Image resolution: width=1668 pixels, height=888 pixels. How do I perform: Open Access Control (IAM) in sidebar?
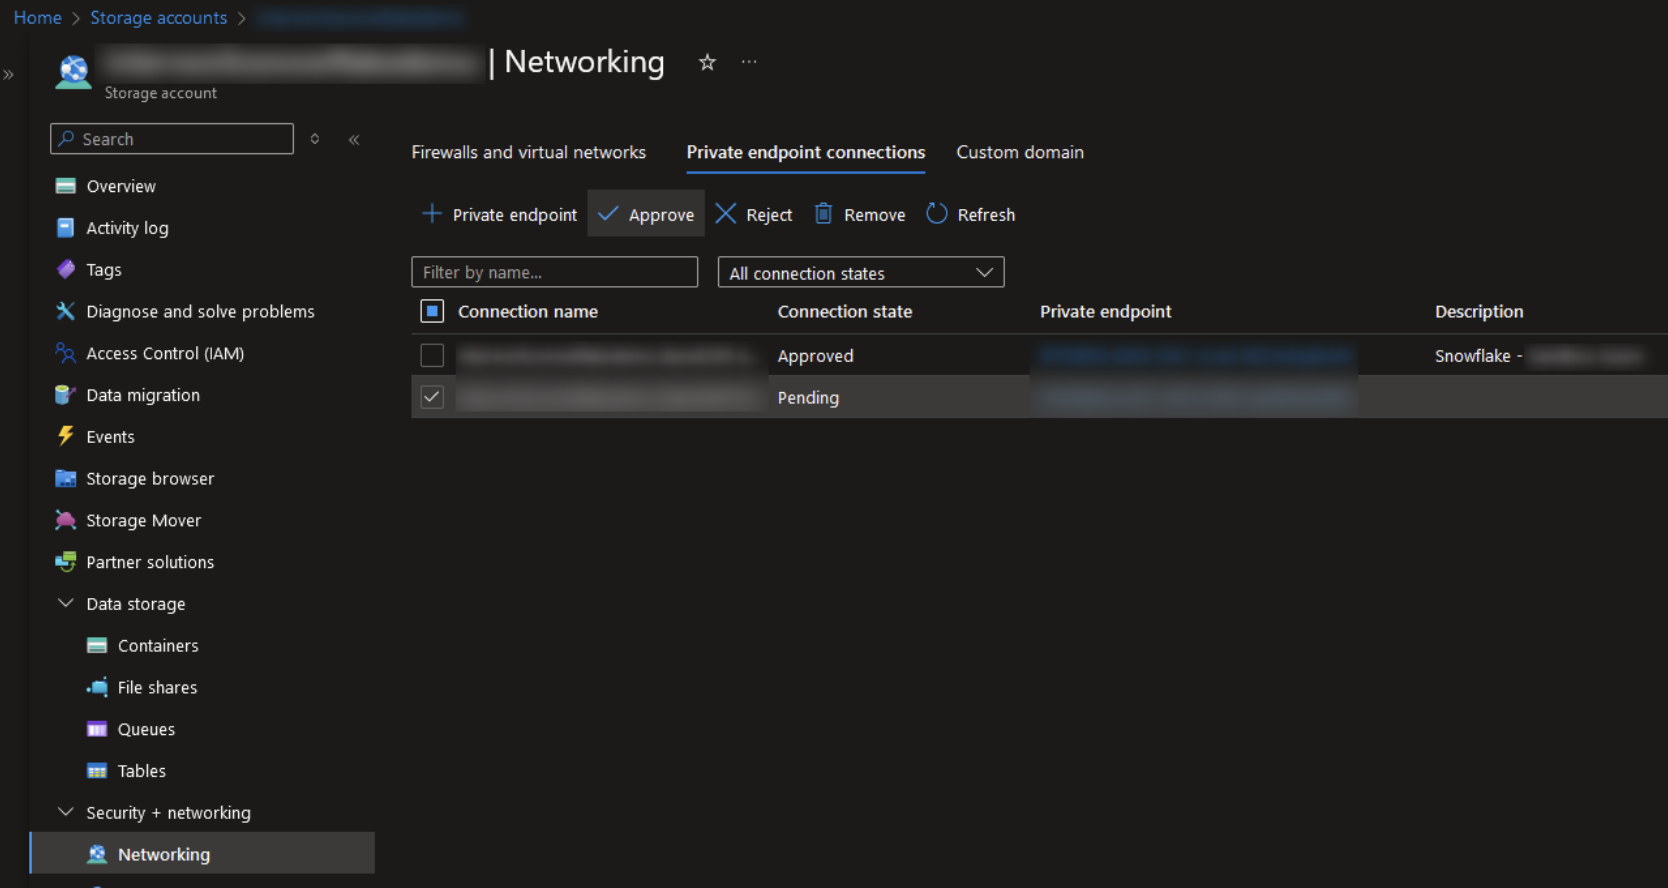pos(165,354)
